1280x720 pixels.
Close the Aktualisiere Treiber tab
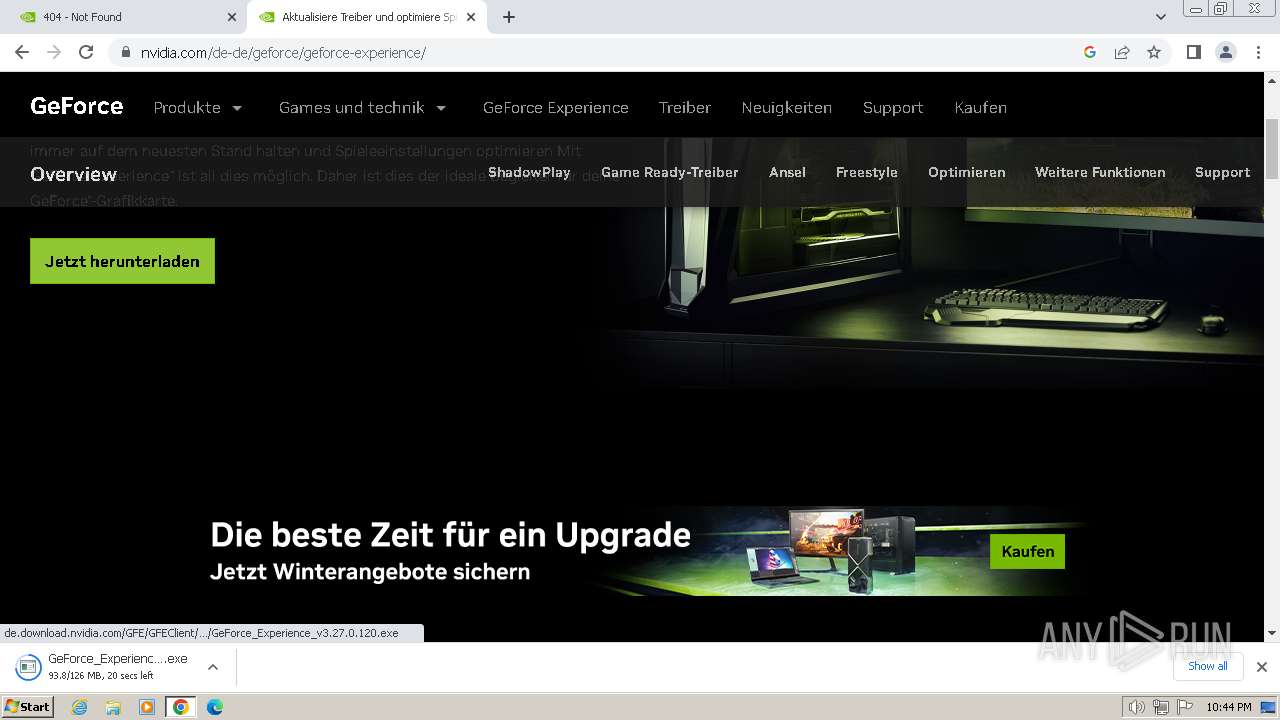click(x=471, y=17)
